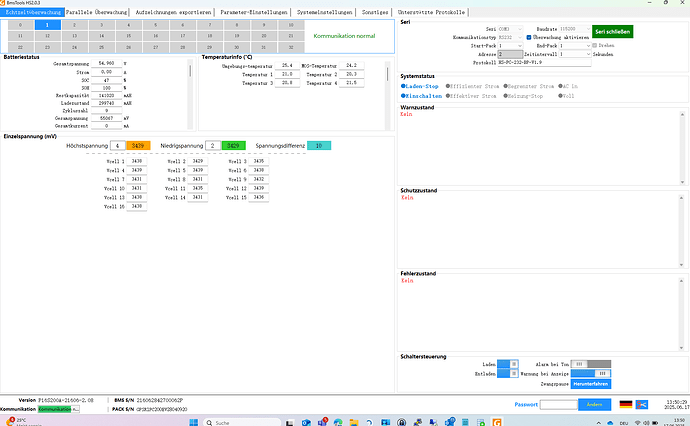This screenshot has height=426, width=690.
Task: Expand the End-Pack dropdown
Action: click(x=575, y=46)
